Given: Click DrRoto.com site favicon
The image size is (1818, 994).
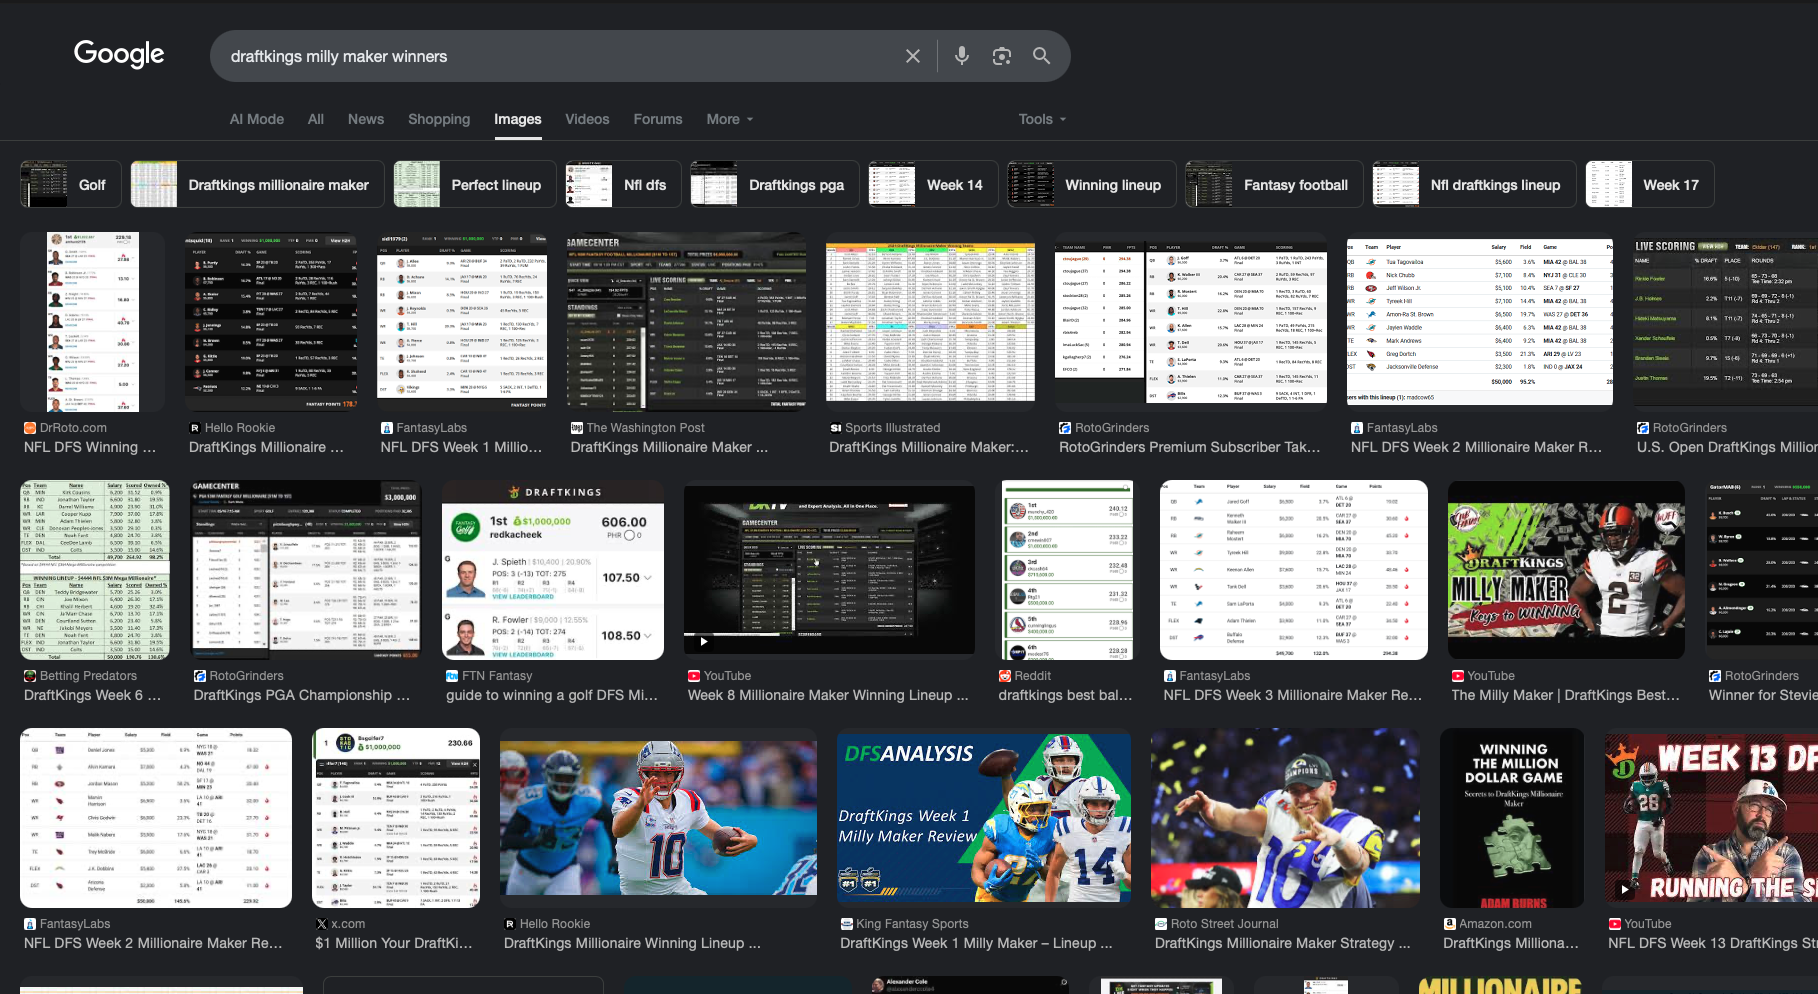Looking at the screenshot, I should 30,428.
